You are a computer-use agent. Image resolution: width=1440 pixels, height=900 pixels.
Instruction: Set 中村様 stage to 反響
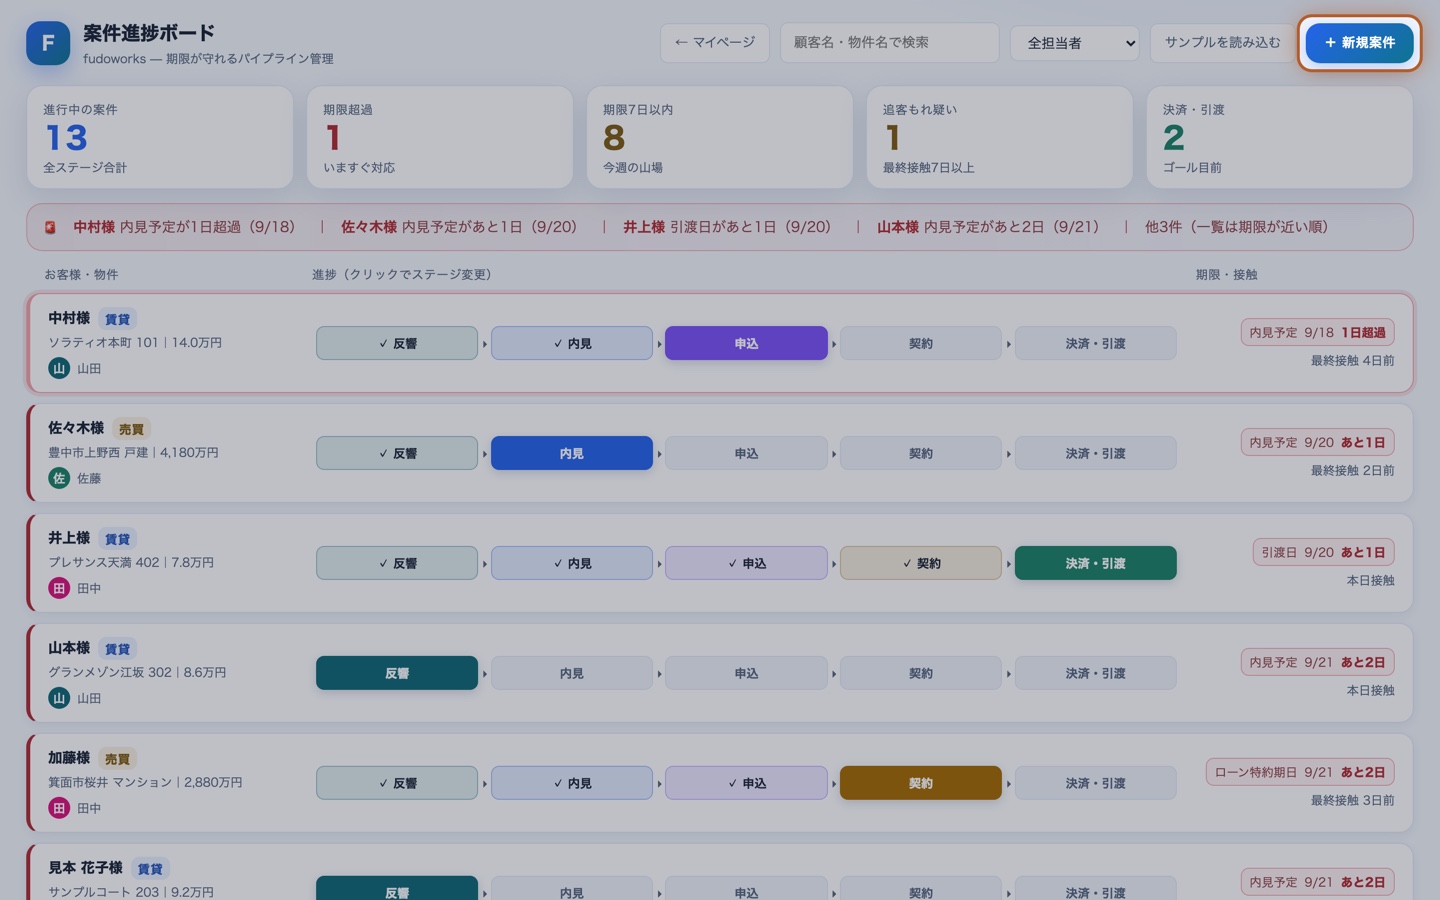(x=397, y=343)
